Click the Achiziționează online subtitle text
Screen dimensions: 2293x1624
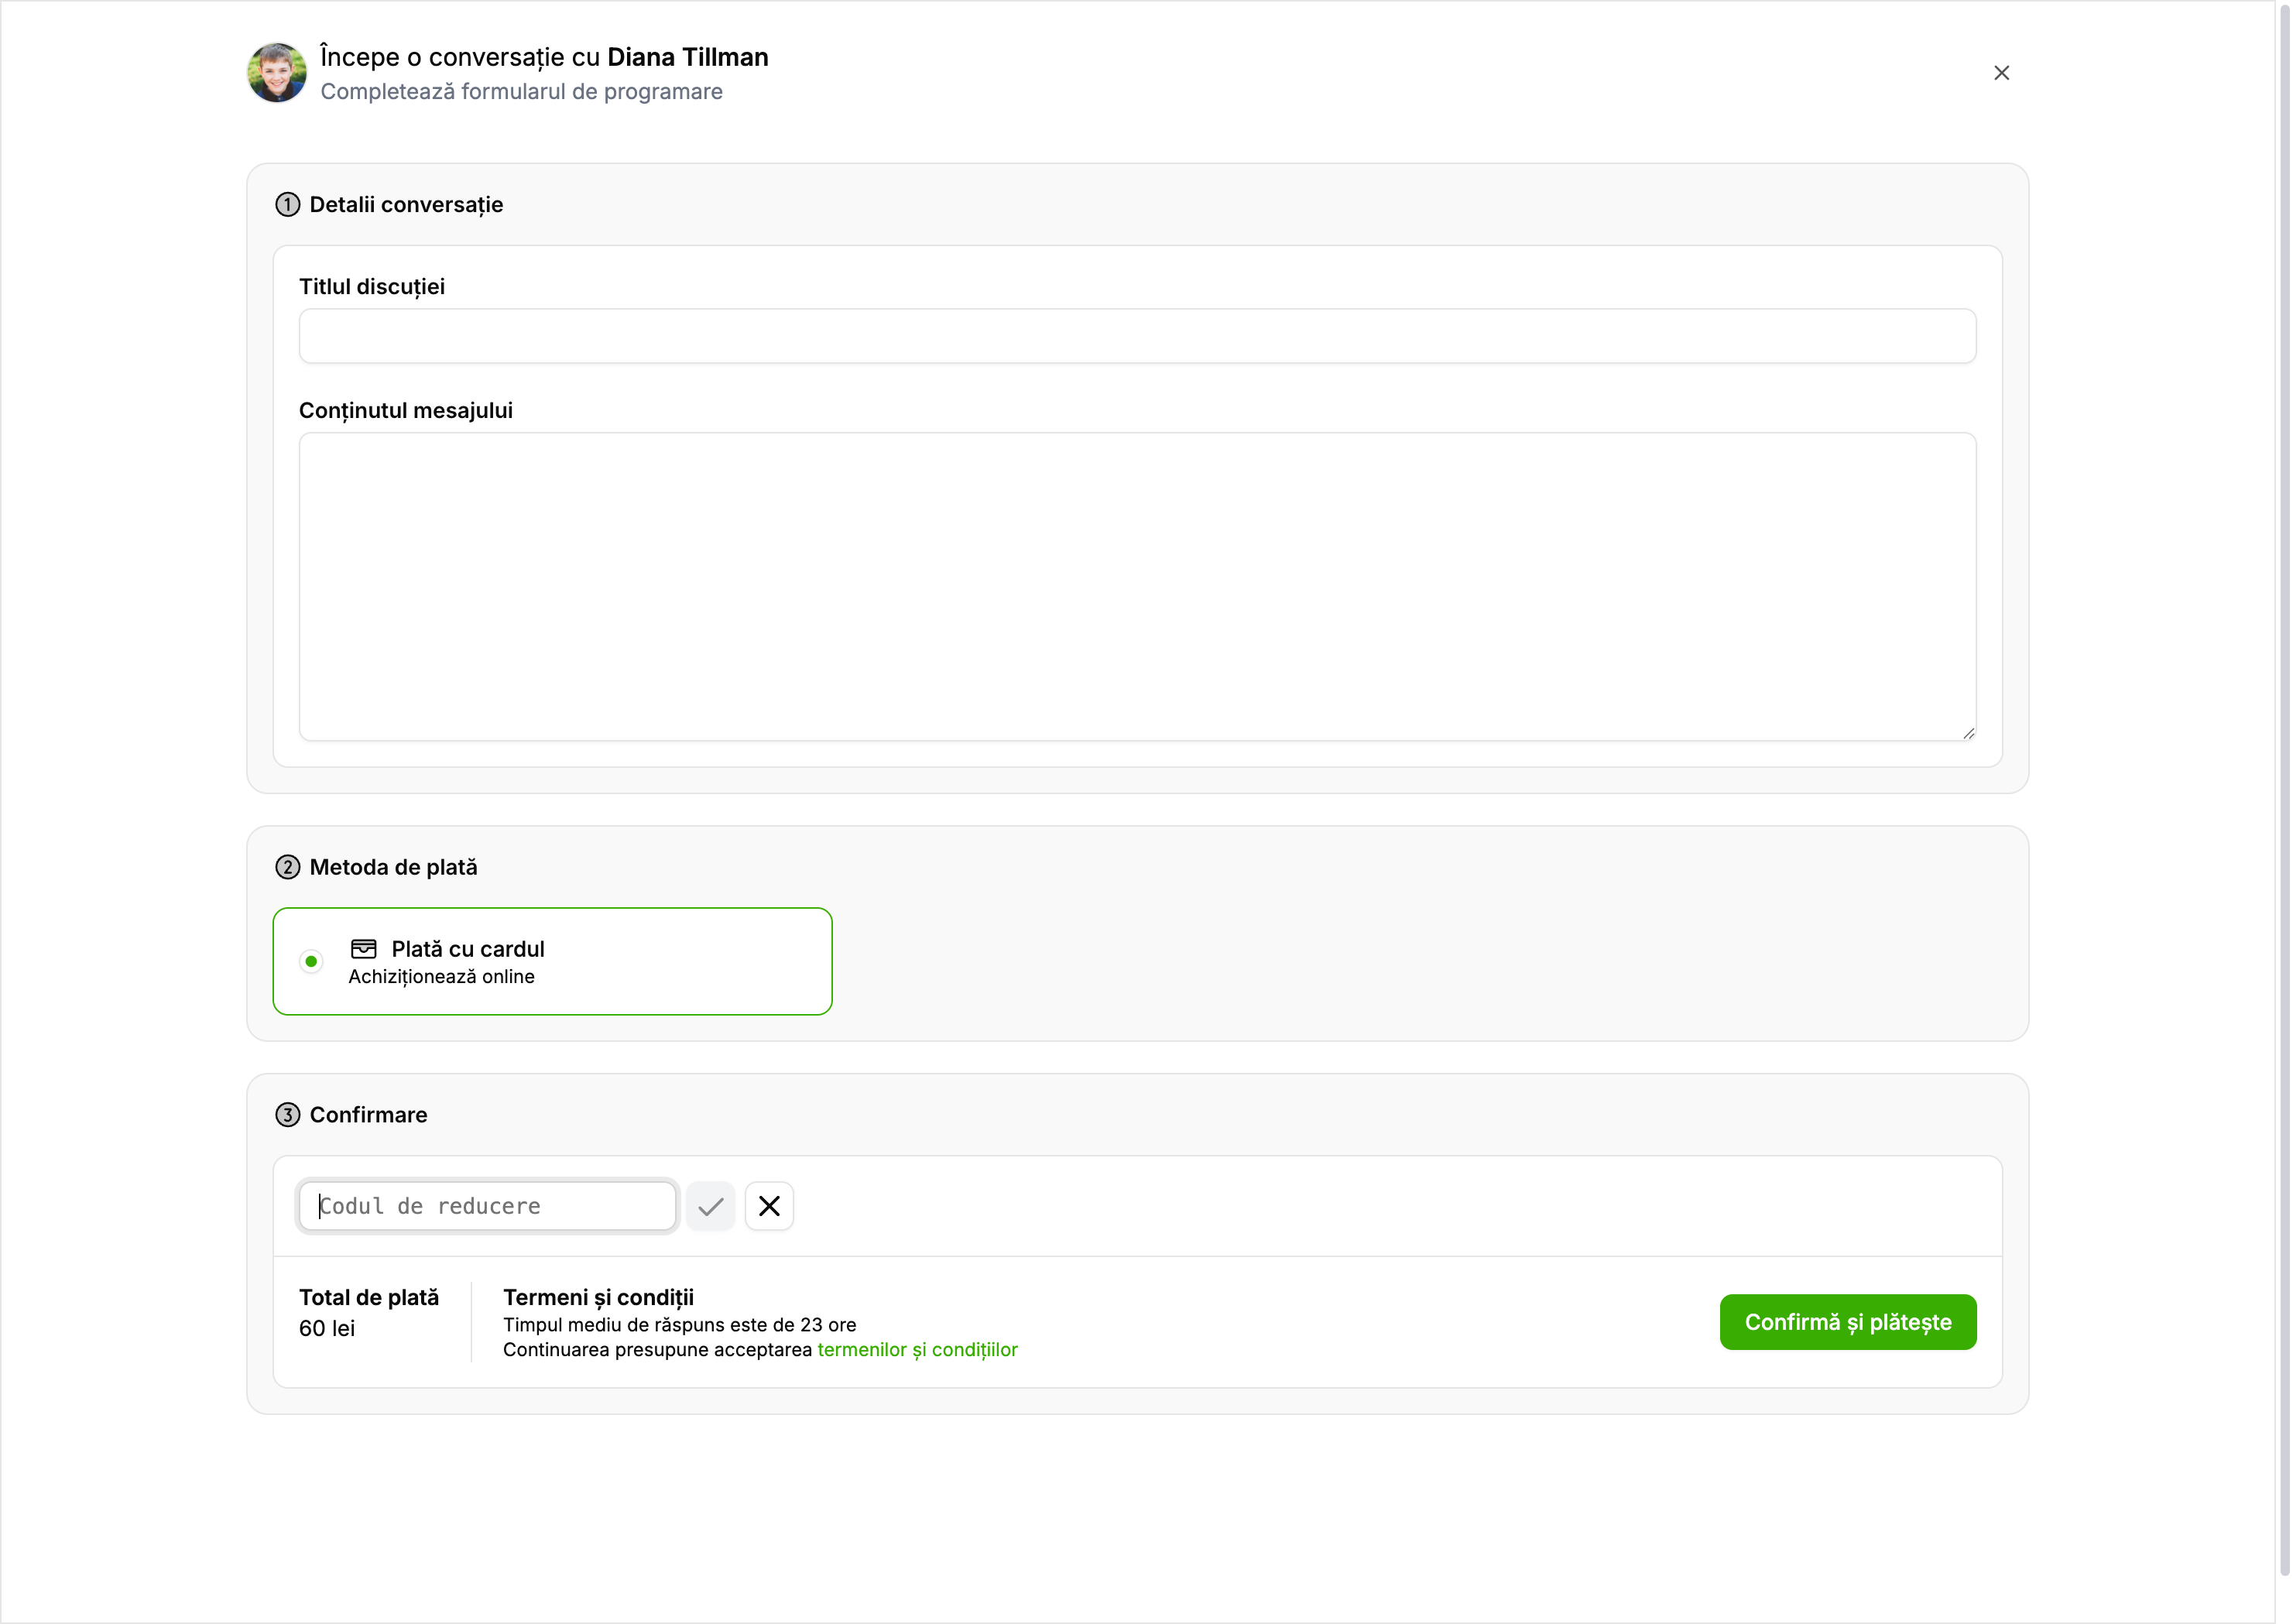click(x=441, y=977)
